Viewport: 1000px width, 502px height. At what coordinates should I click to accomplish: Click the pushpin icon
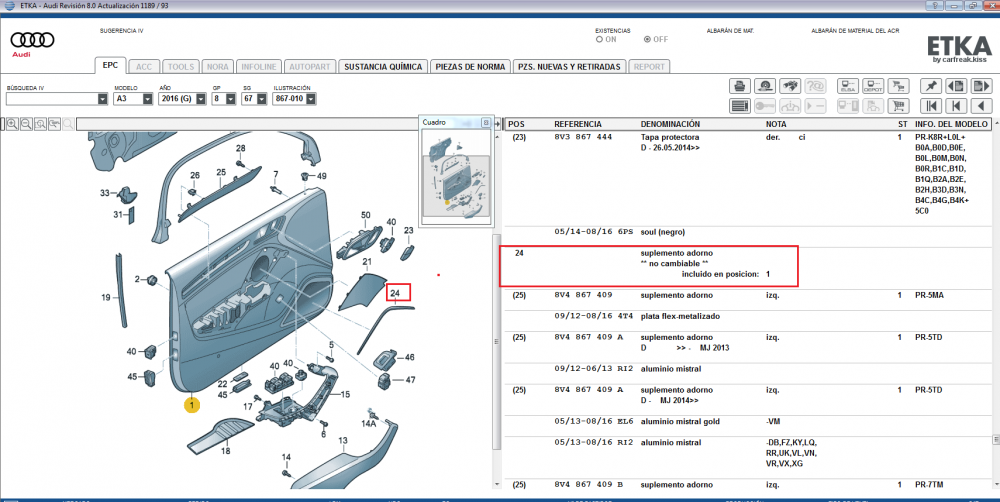pyautogui.click(x=931, y=86)
